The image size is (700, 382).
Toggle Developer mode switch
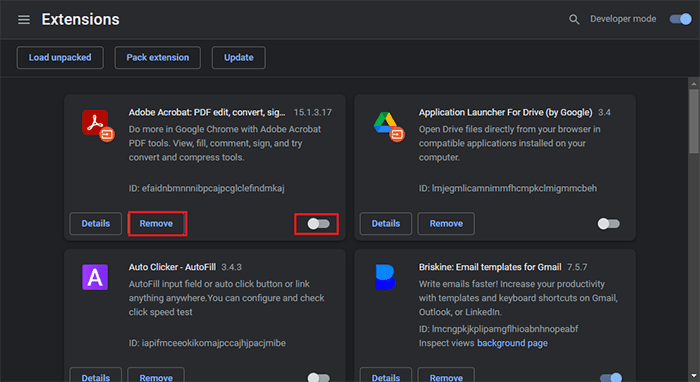[x=680, y=19]
